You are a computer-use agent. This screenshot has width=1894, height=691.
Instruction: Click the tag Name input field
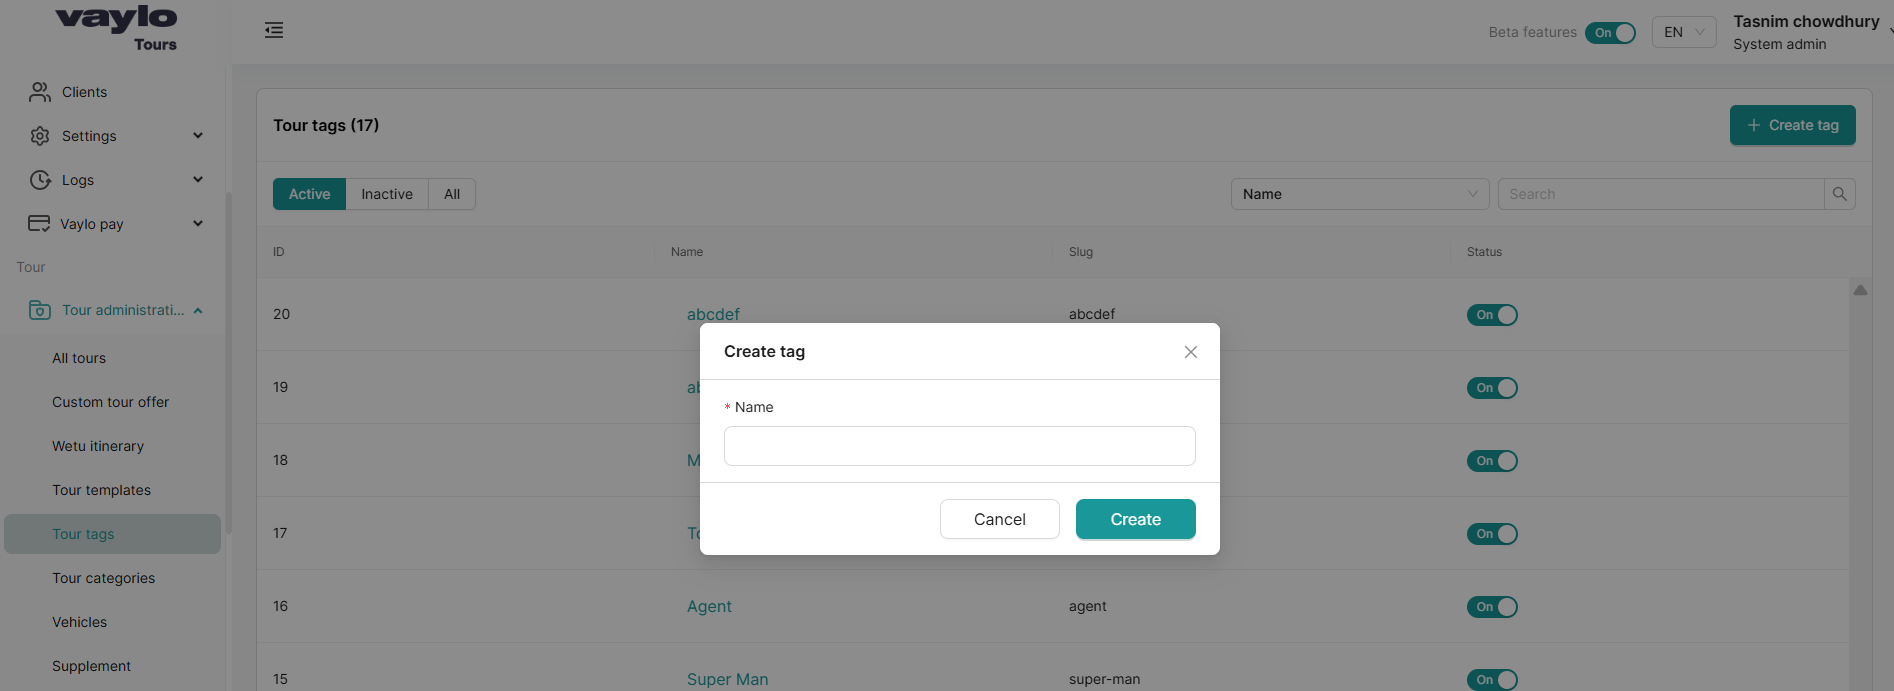click(959, 446)
